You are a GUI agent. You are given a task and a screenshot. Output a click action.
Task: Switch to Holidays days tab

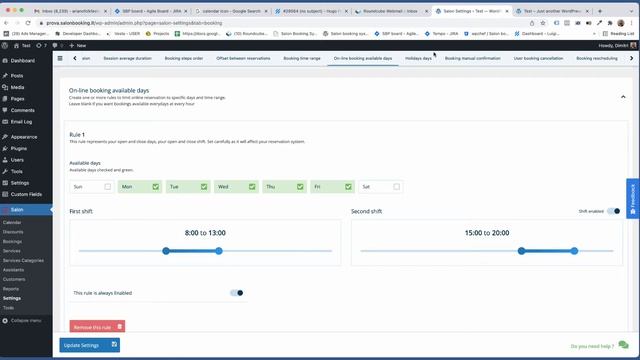click(418, 58)
